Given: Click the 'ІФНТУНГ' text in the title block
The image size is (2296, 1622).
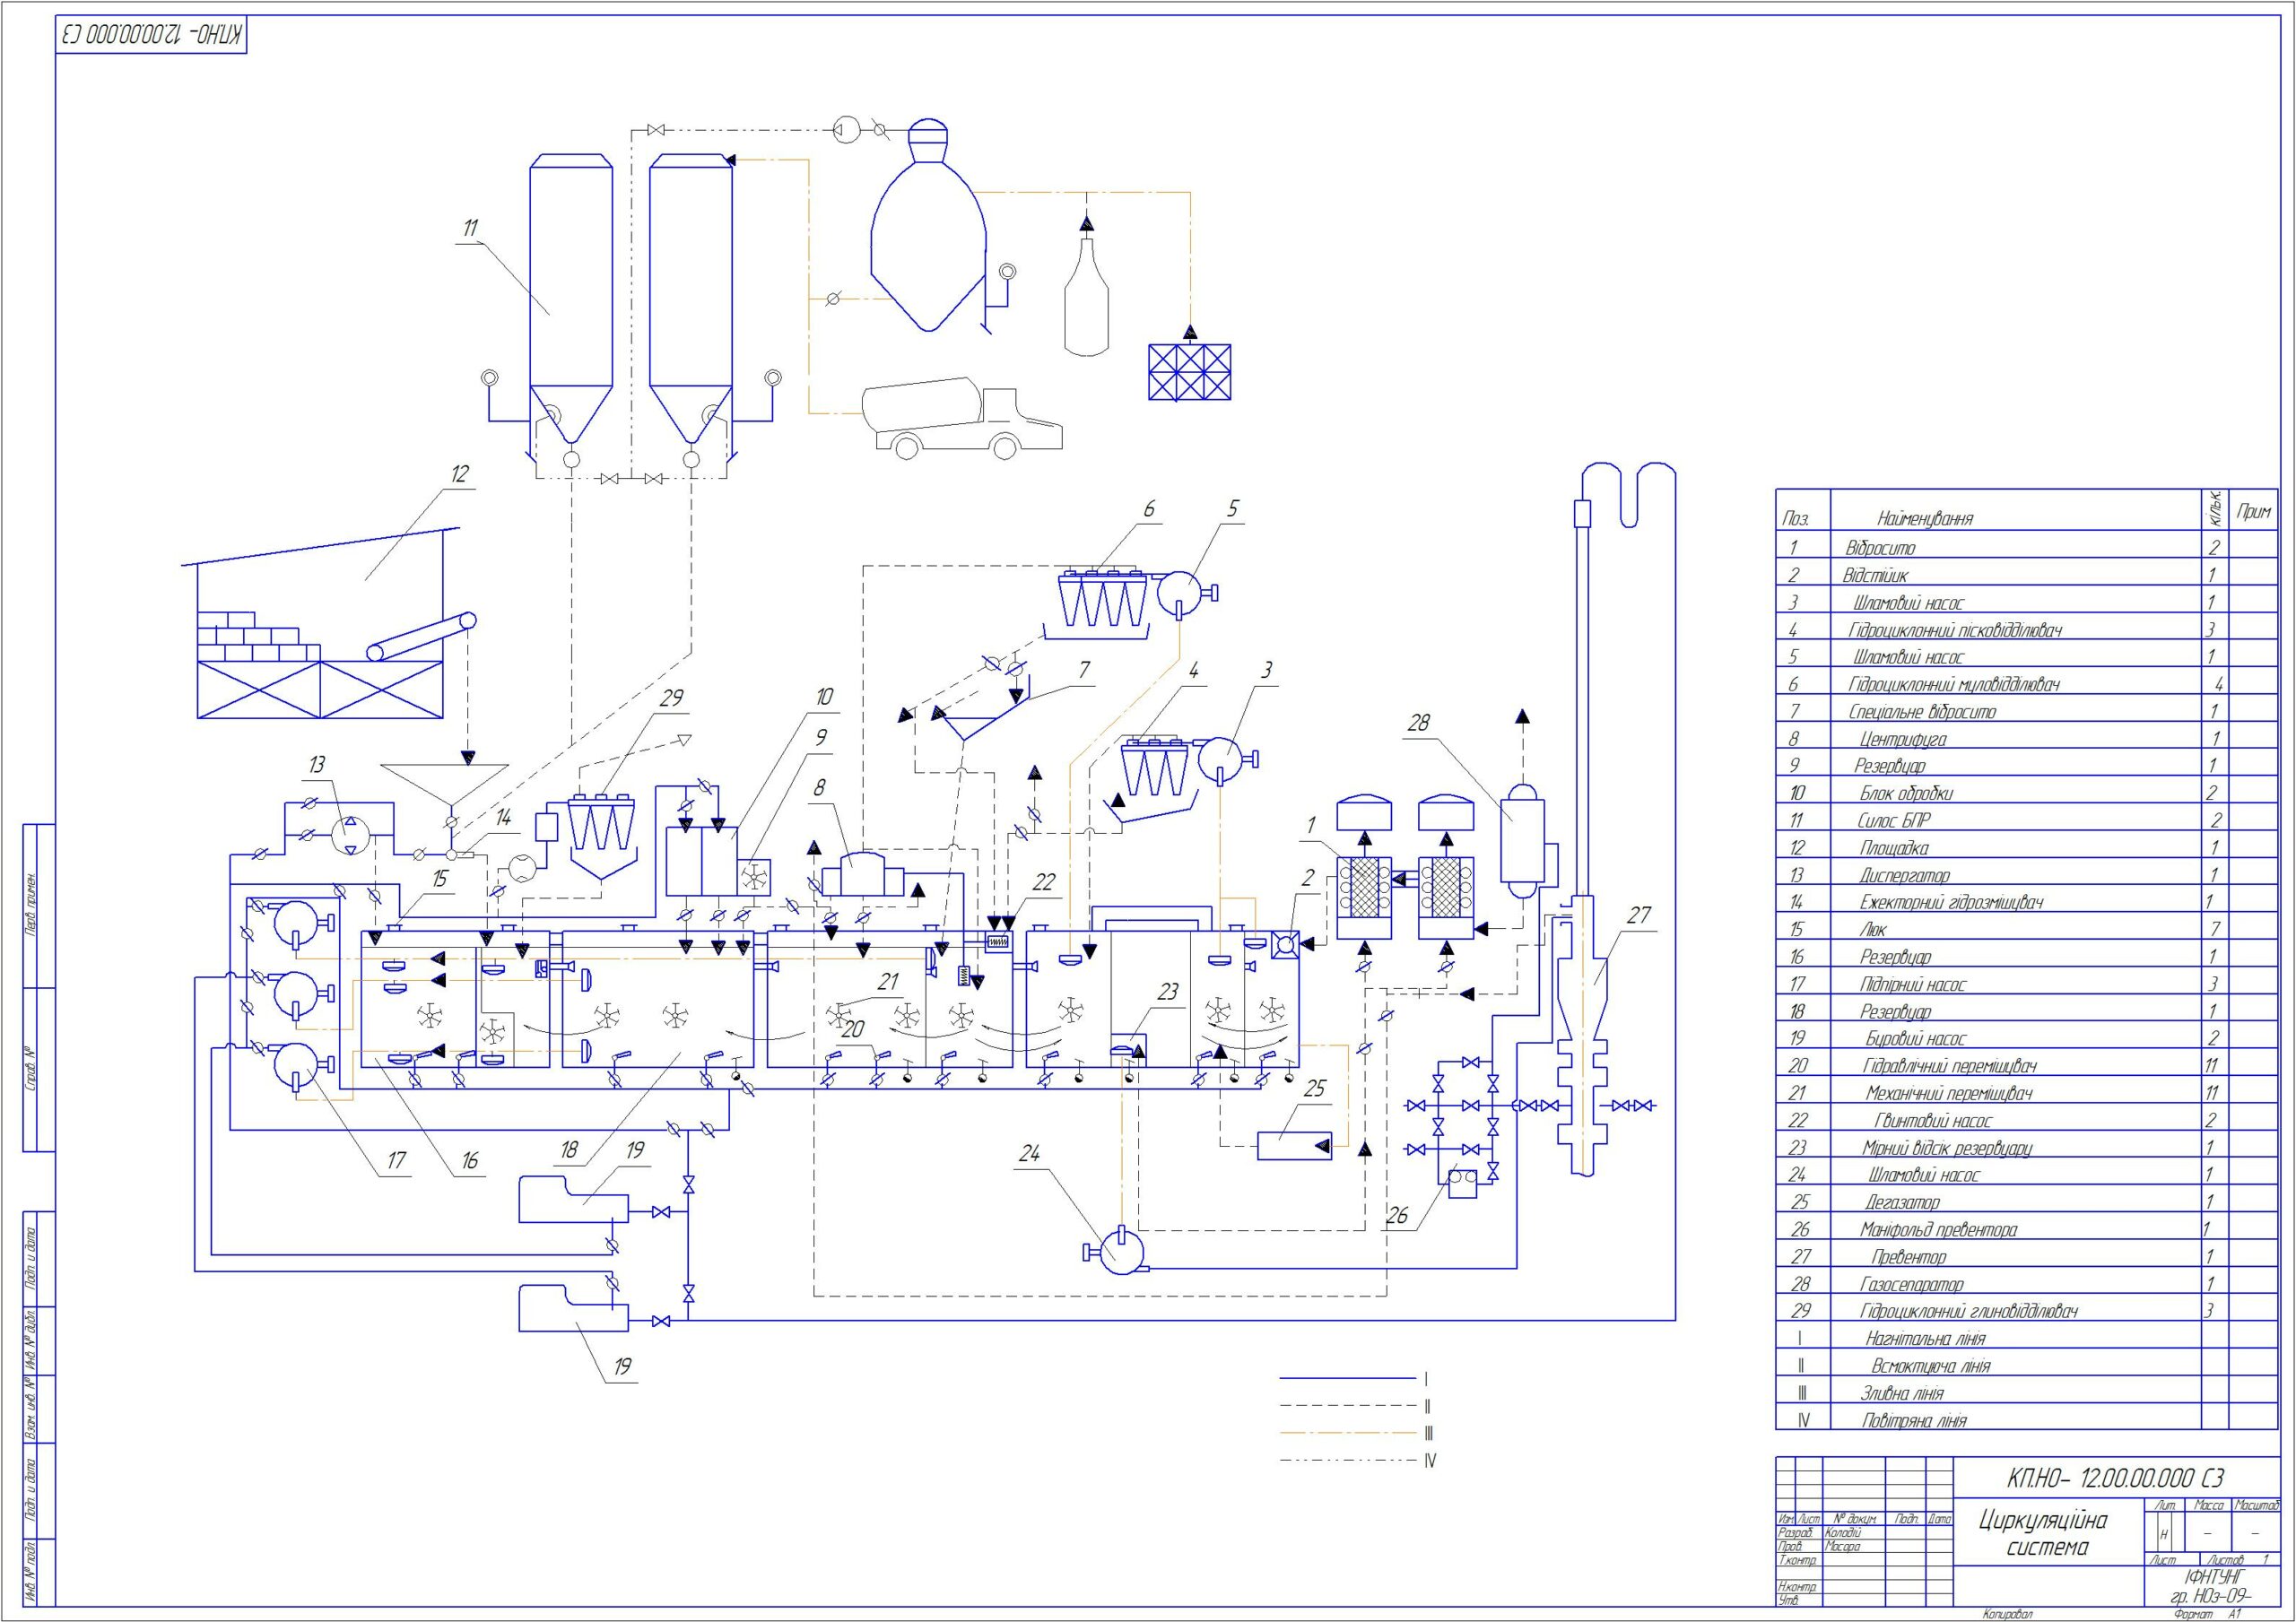Looking at the screenshot, I should click(x=2216, y=1575).
